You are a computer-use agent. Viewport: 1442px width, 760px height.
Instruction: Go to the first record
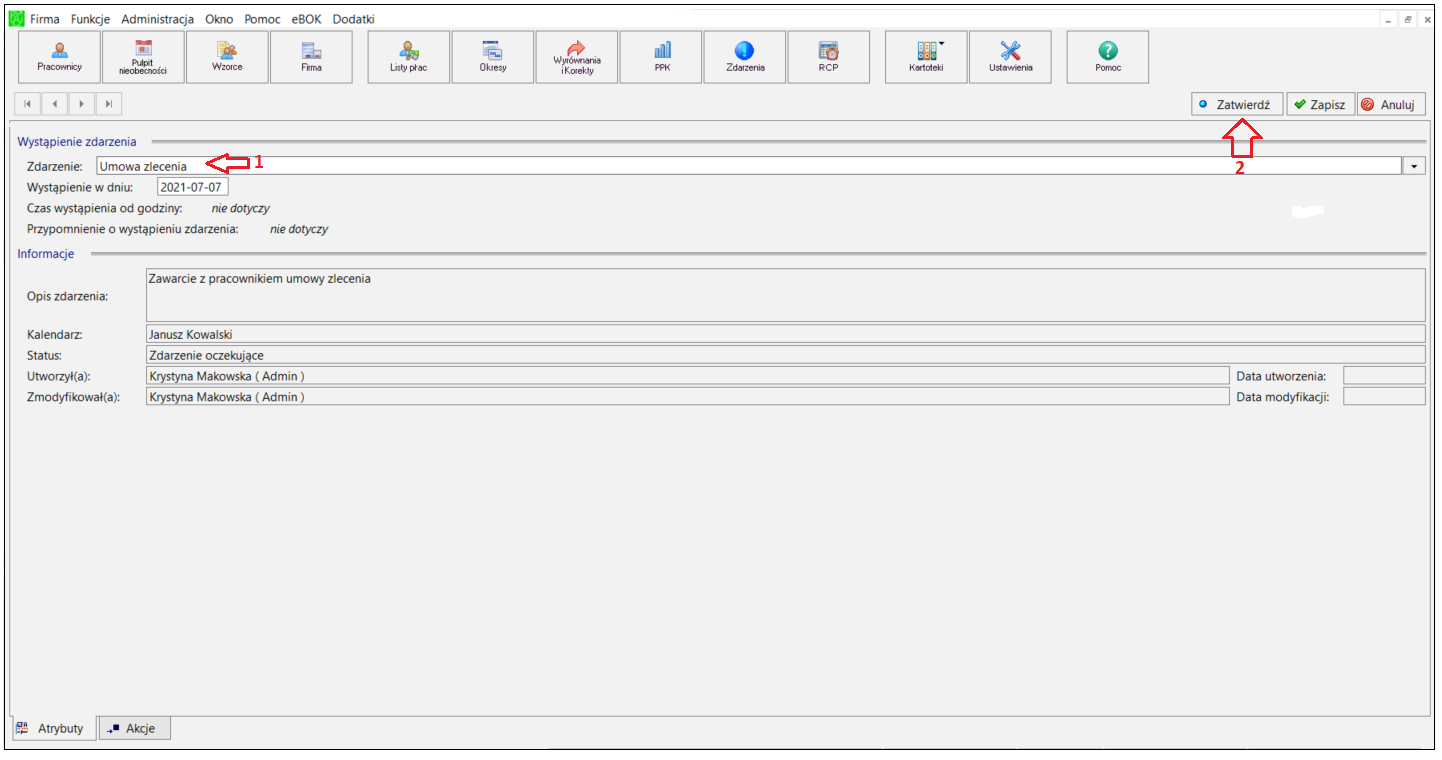tap(27, 104)
